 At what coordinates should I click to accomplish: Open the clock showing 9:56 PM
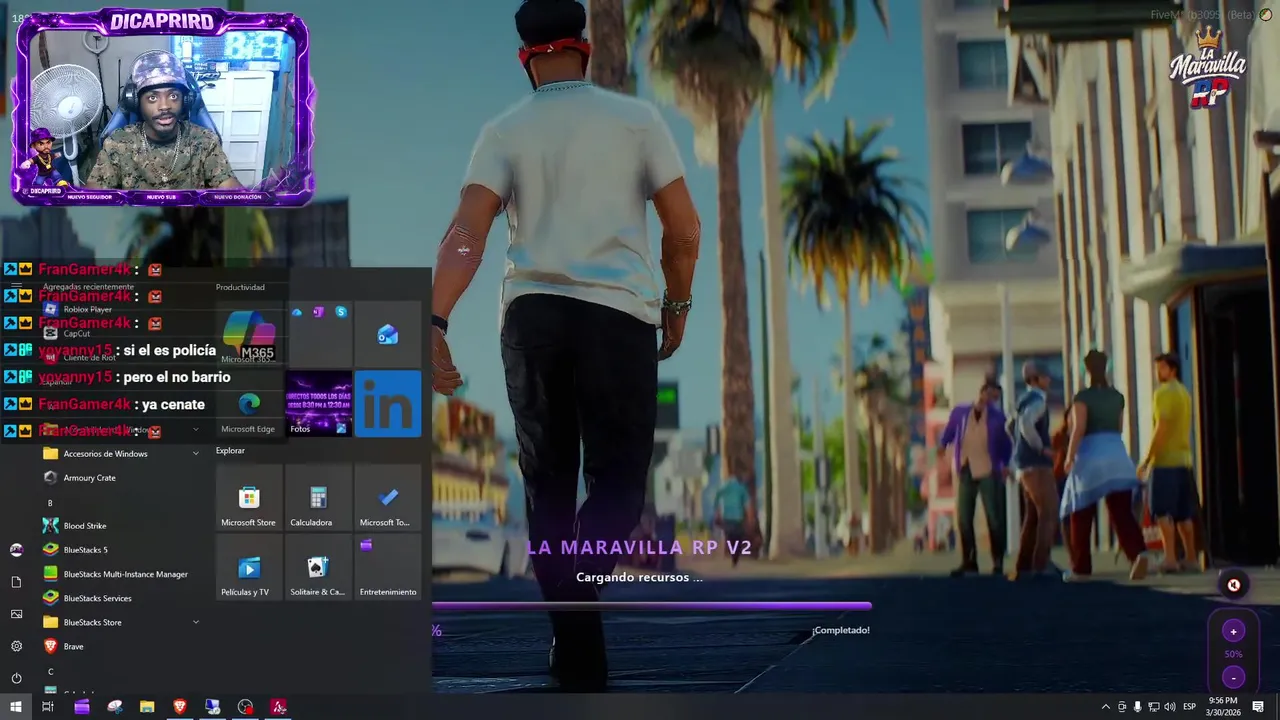tap(1222, 707)
